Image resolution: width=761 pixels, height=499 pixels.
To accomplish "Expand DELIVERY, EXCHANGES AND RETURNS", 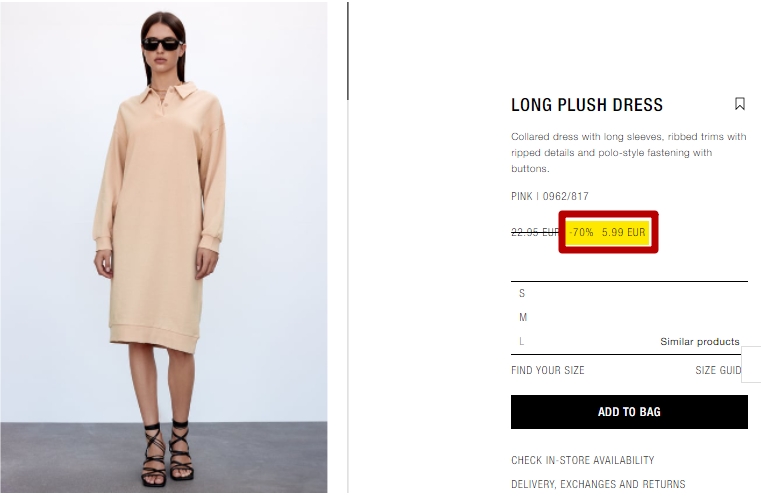I will coord(598,484).
